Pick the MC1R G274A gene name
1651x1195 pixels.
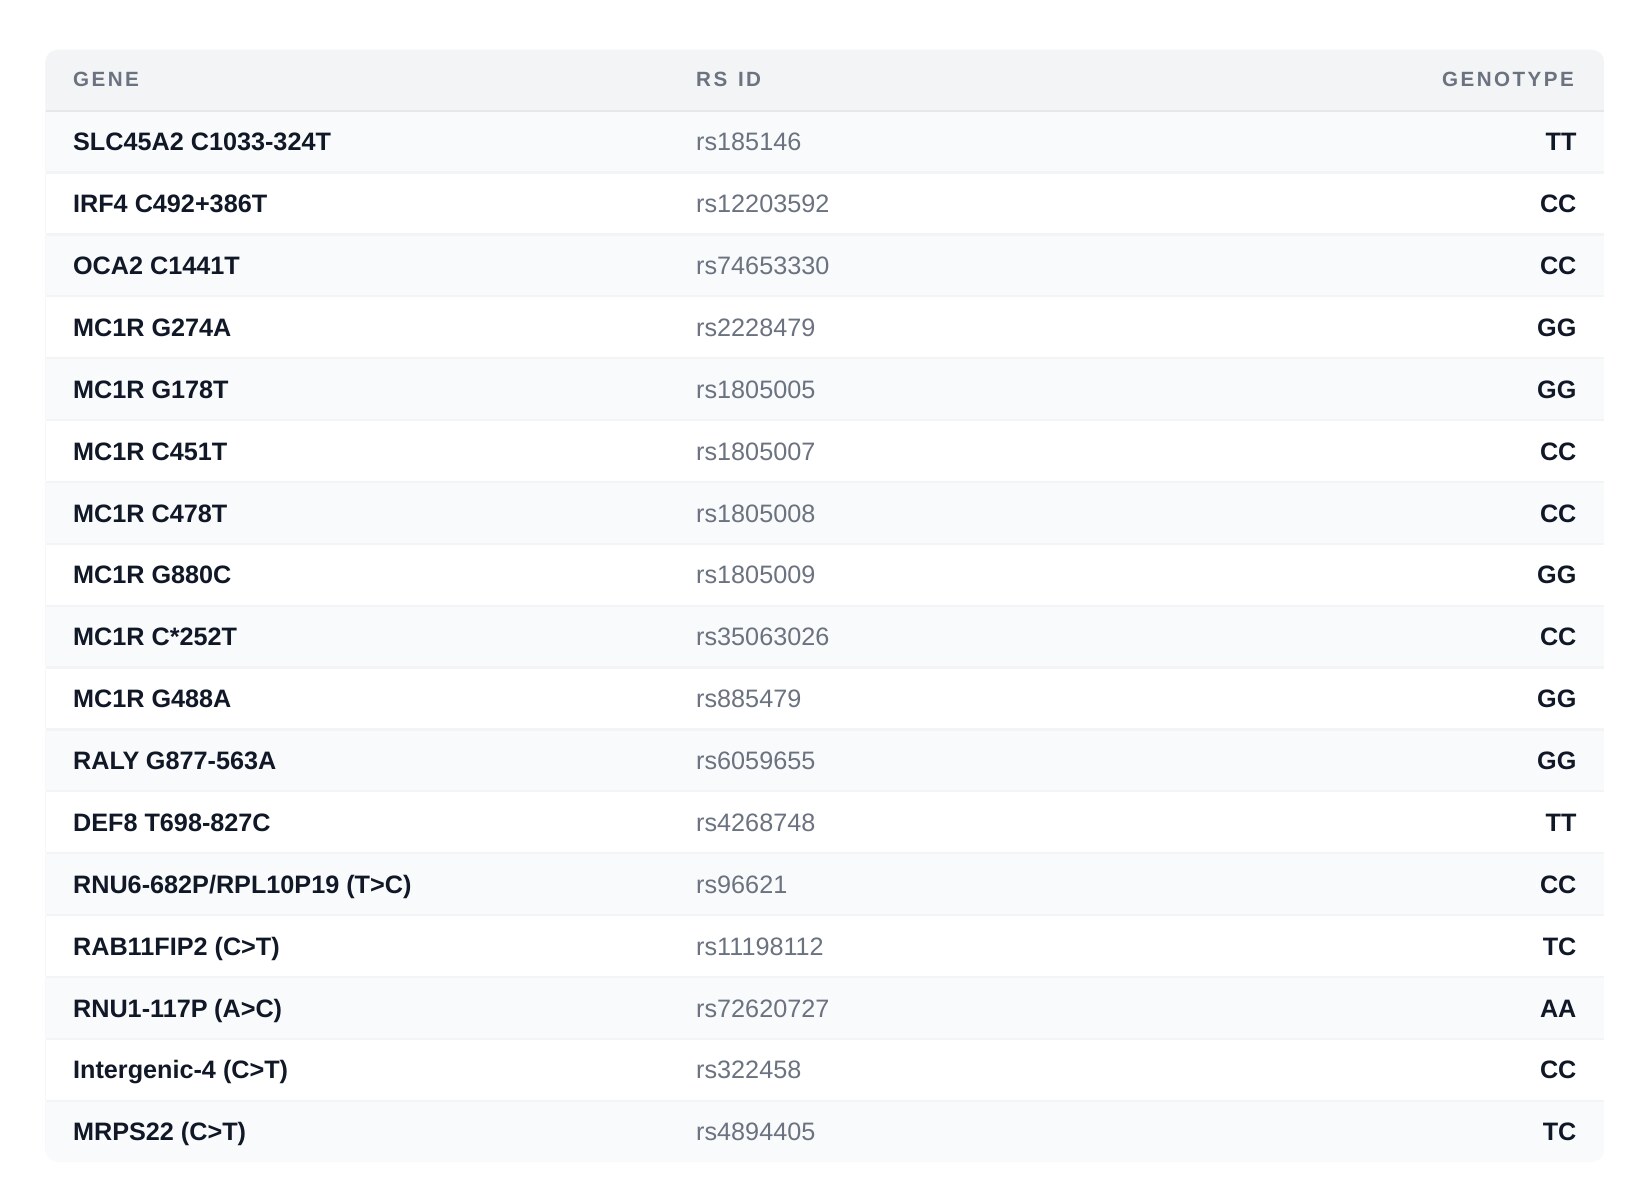[152, 328]
